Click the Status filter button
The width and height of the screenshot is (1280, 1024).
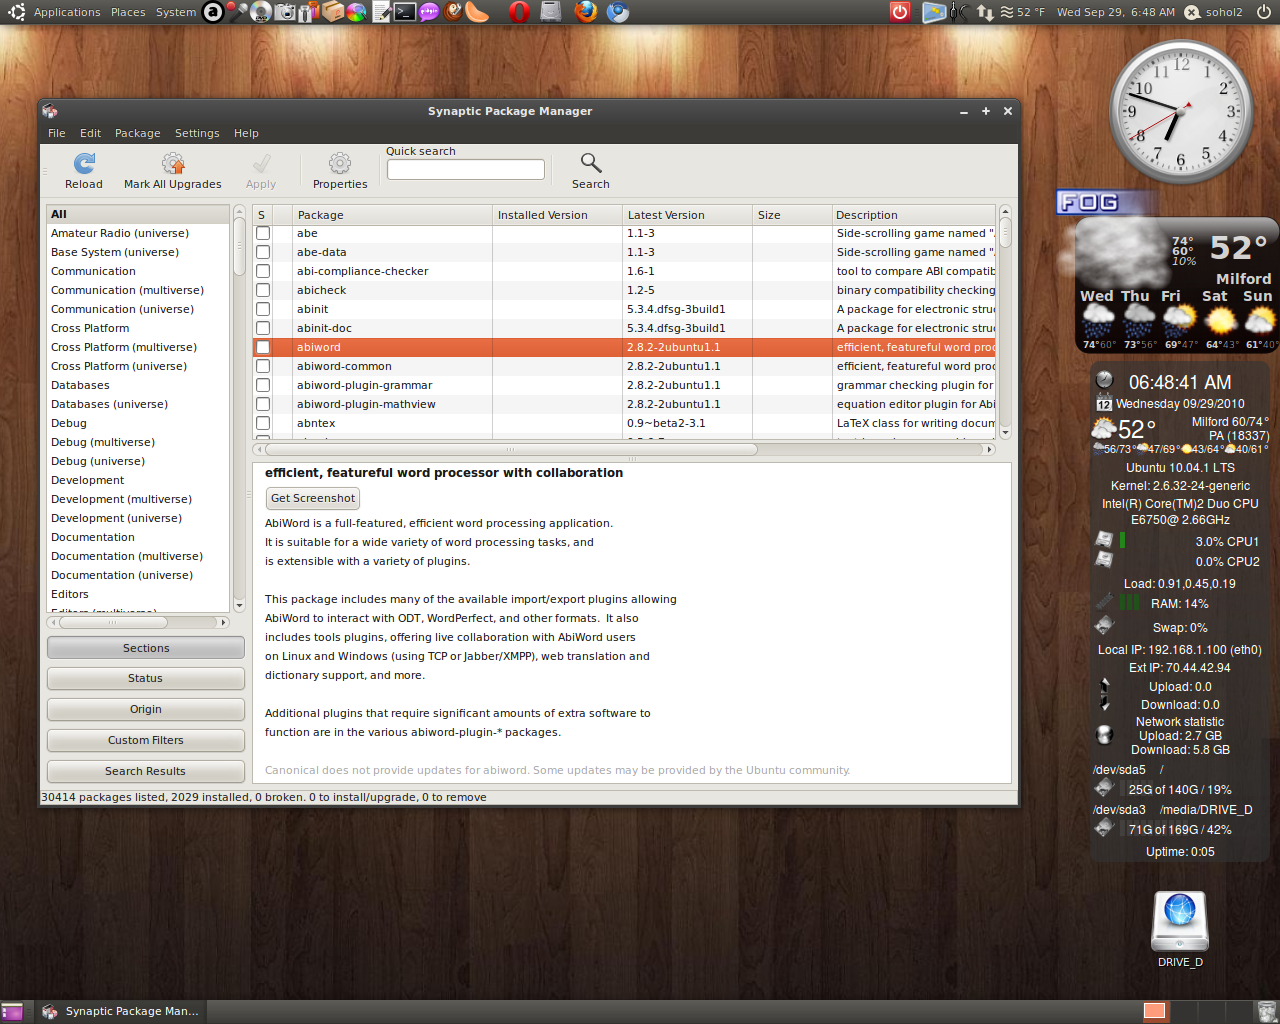tap(146, 678)
